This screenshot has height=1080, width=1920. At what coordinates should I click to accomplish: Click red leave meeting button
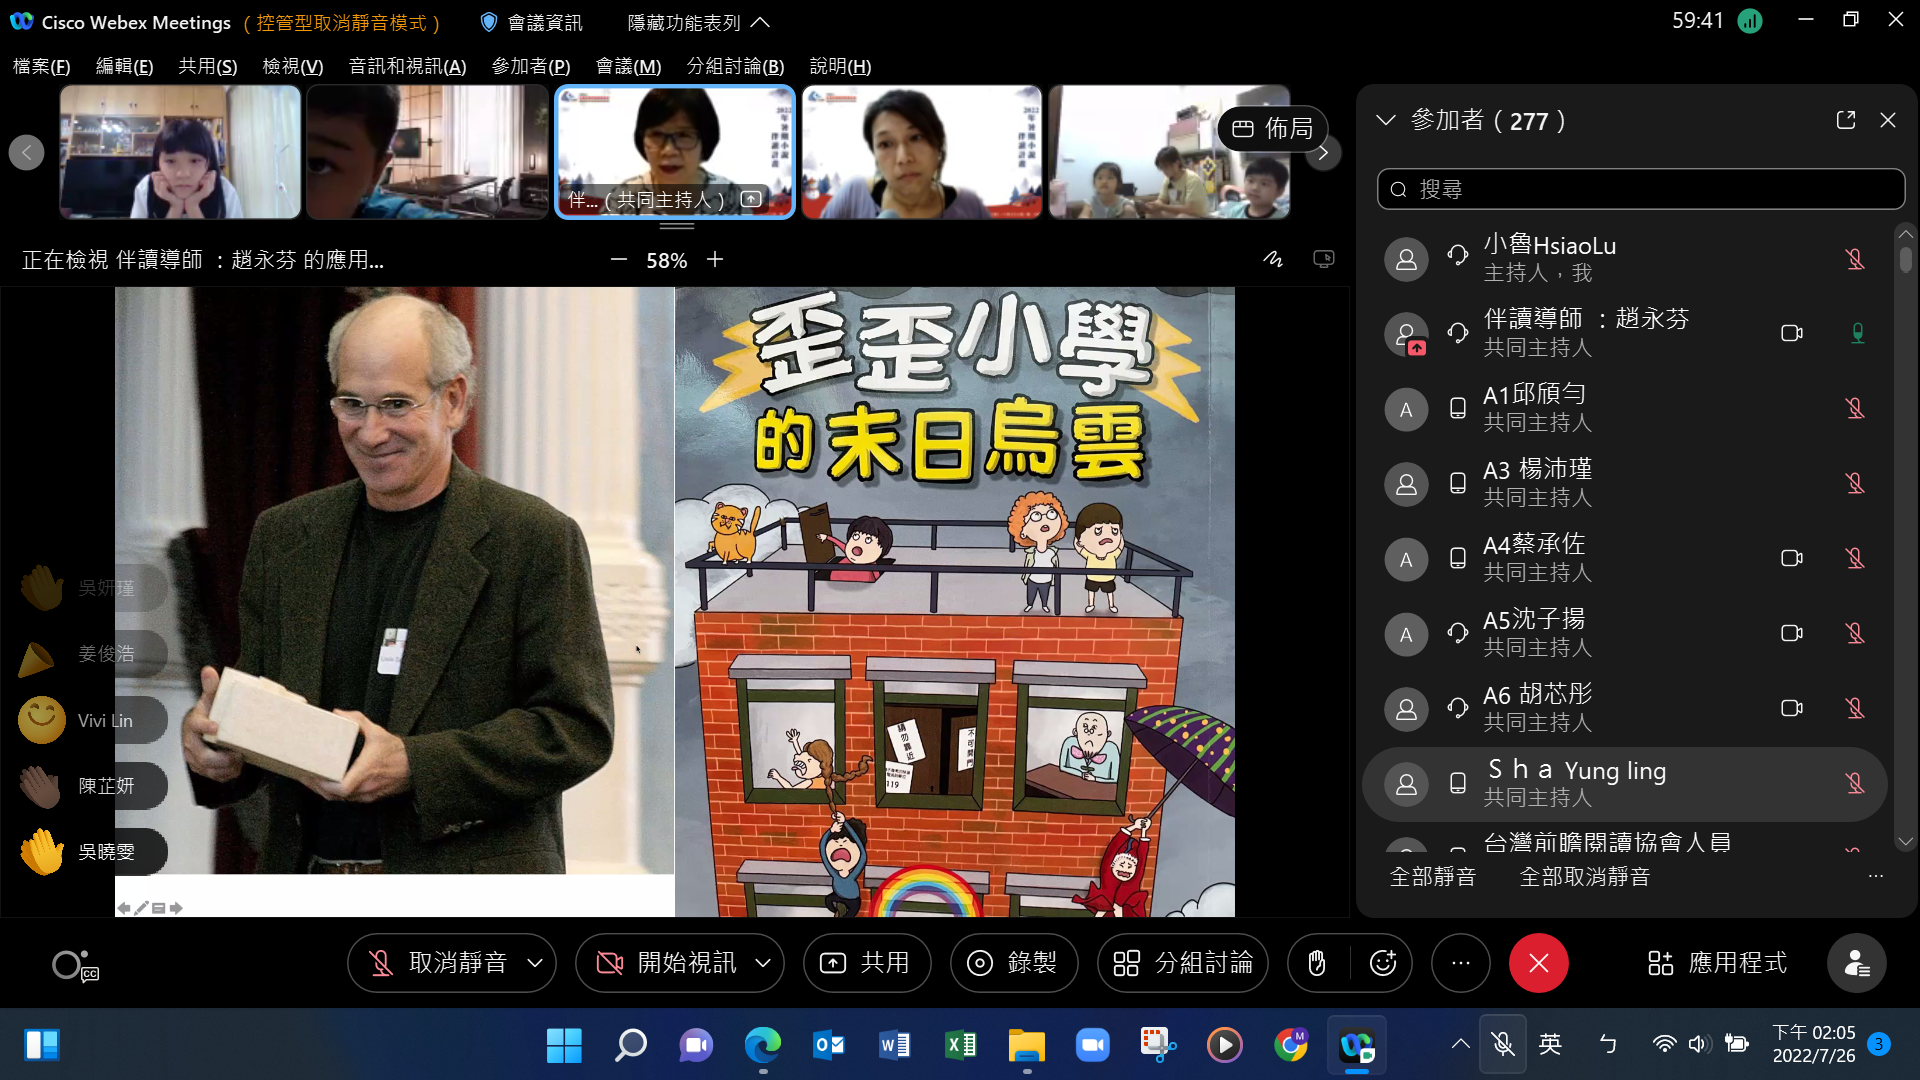(1538, 963)
